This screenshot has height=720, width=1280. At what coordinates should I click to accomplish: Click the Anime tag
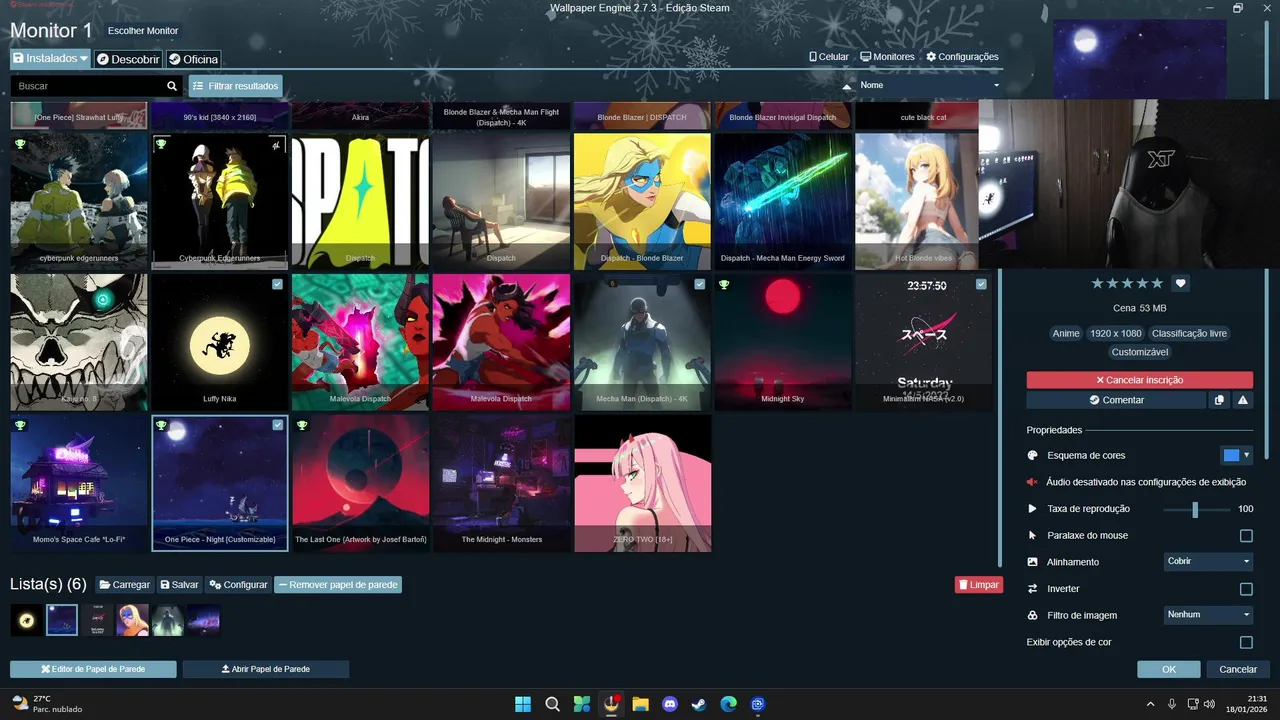point(1066,334)
